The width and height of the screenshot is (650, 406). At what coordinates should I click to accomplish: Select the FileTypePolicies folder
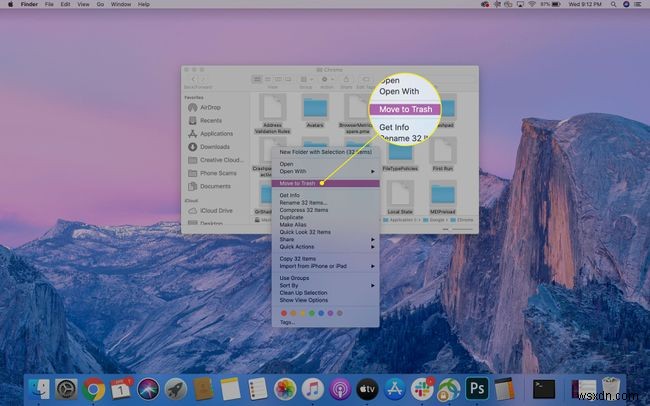(400, 154)
